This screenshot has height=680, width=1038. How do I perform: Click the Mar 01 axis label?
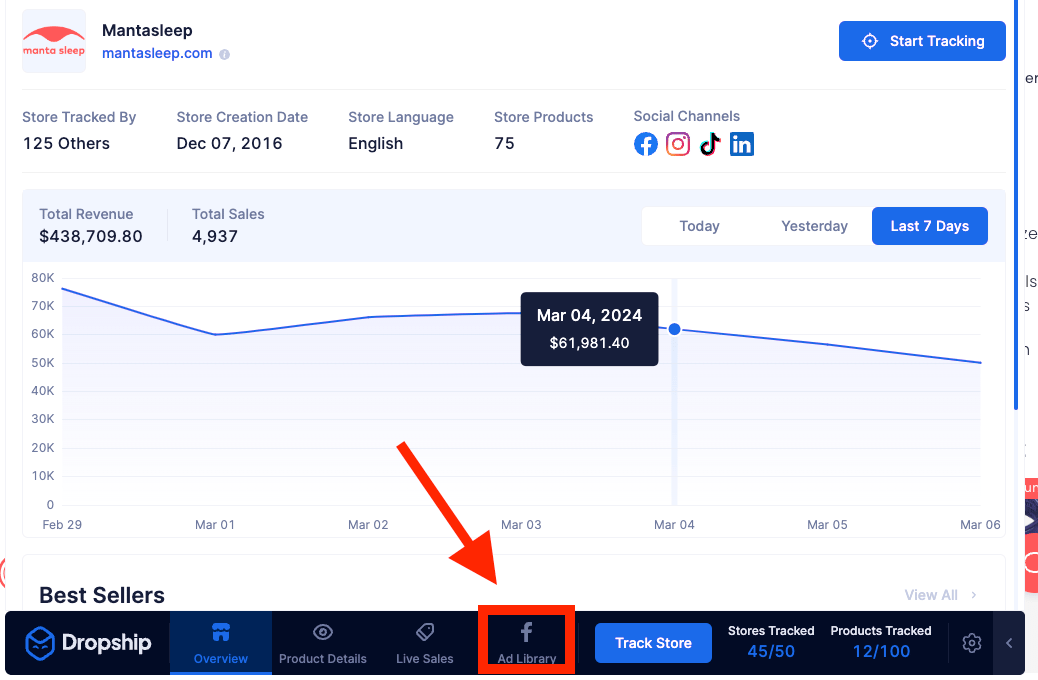click(x=214, y=525)
